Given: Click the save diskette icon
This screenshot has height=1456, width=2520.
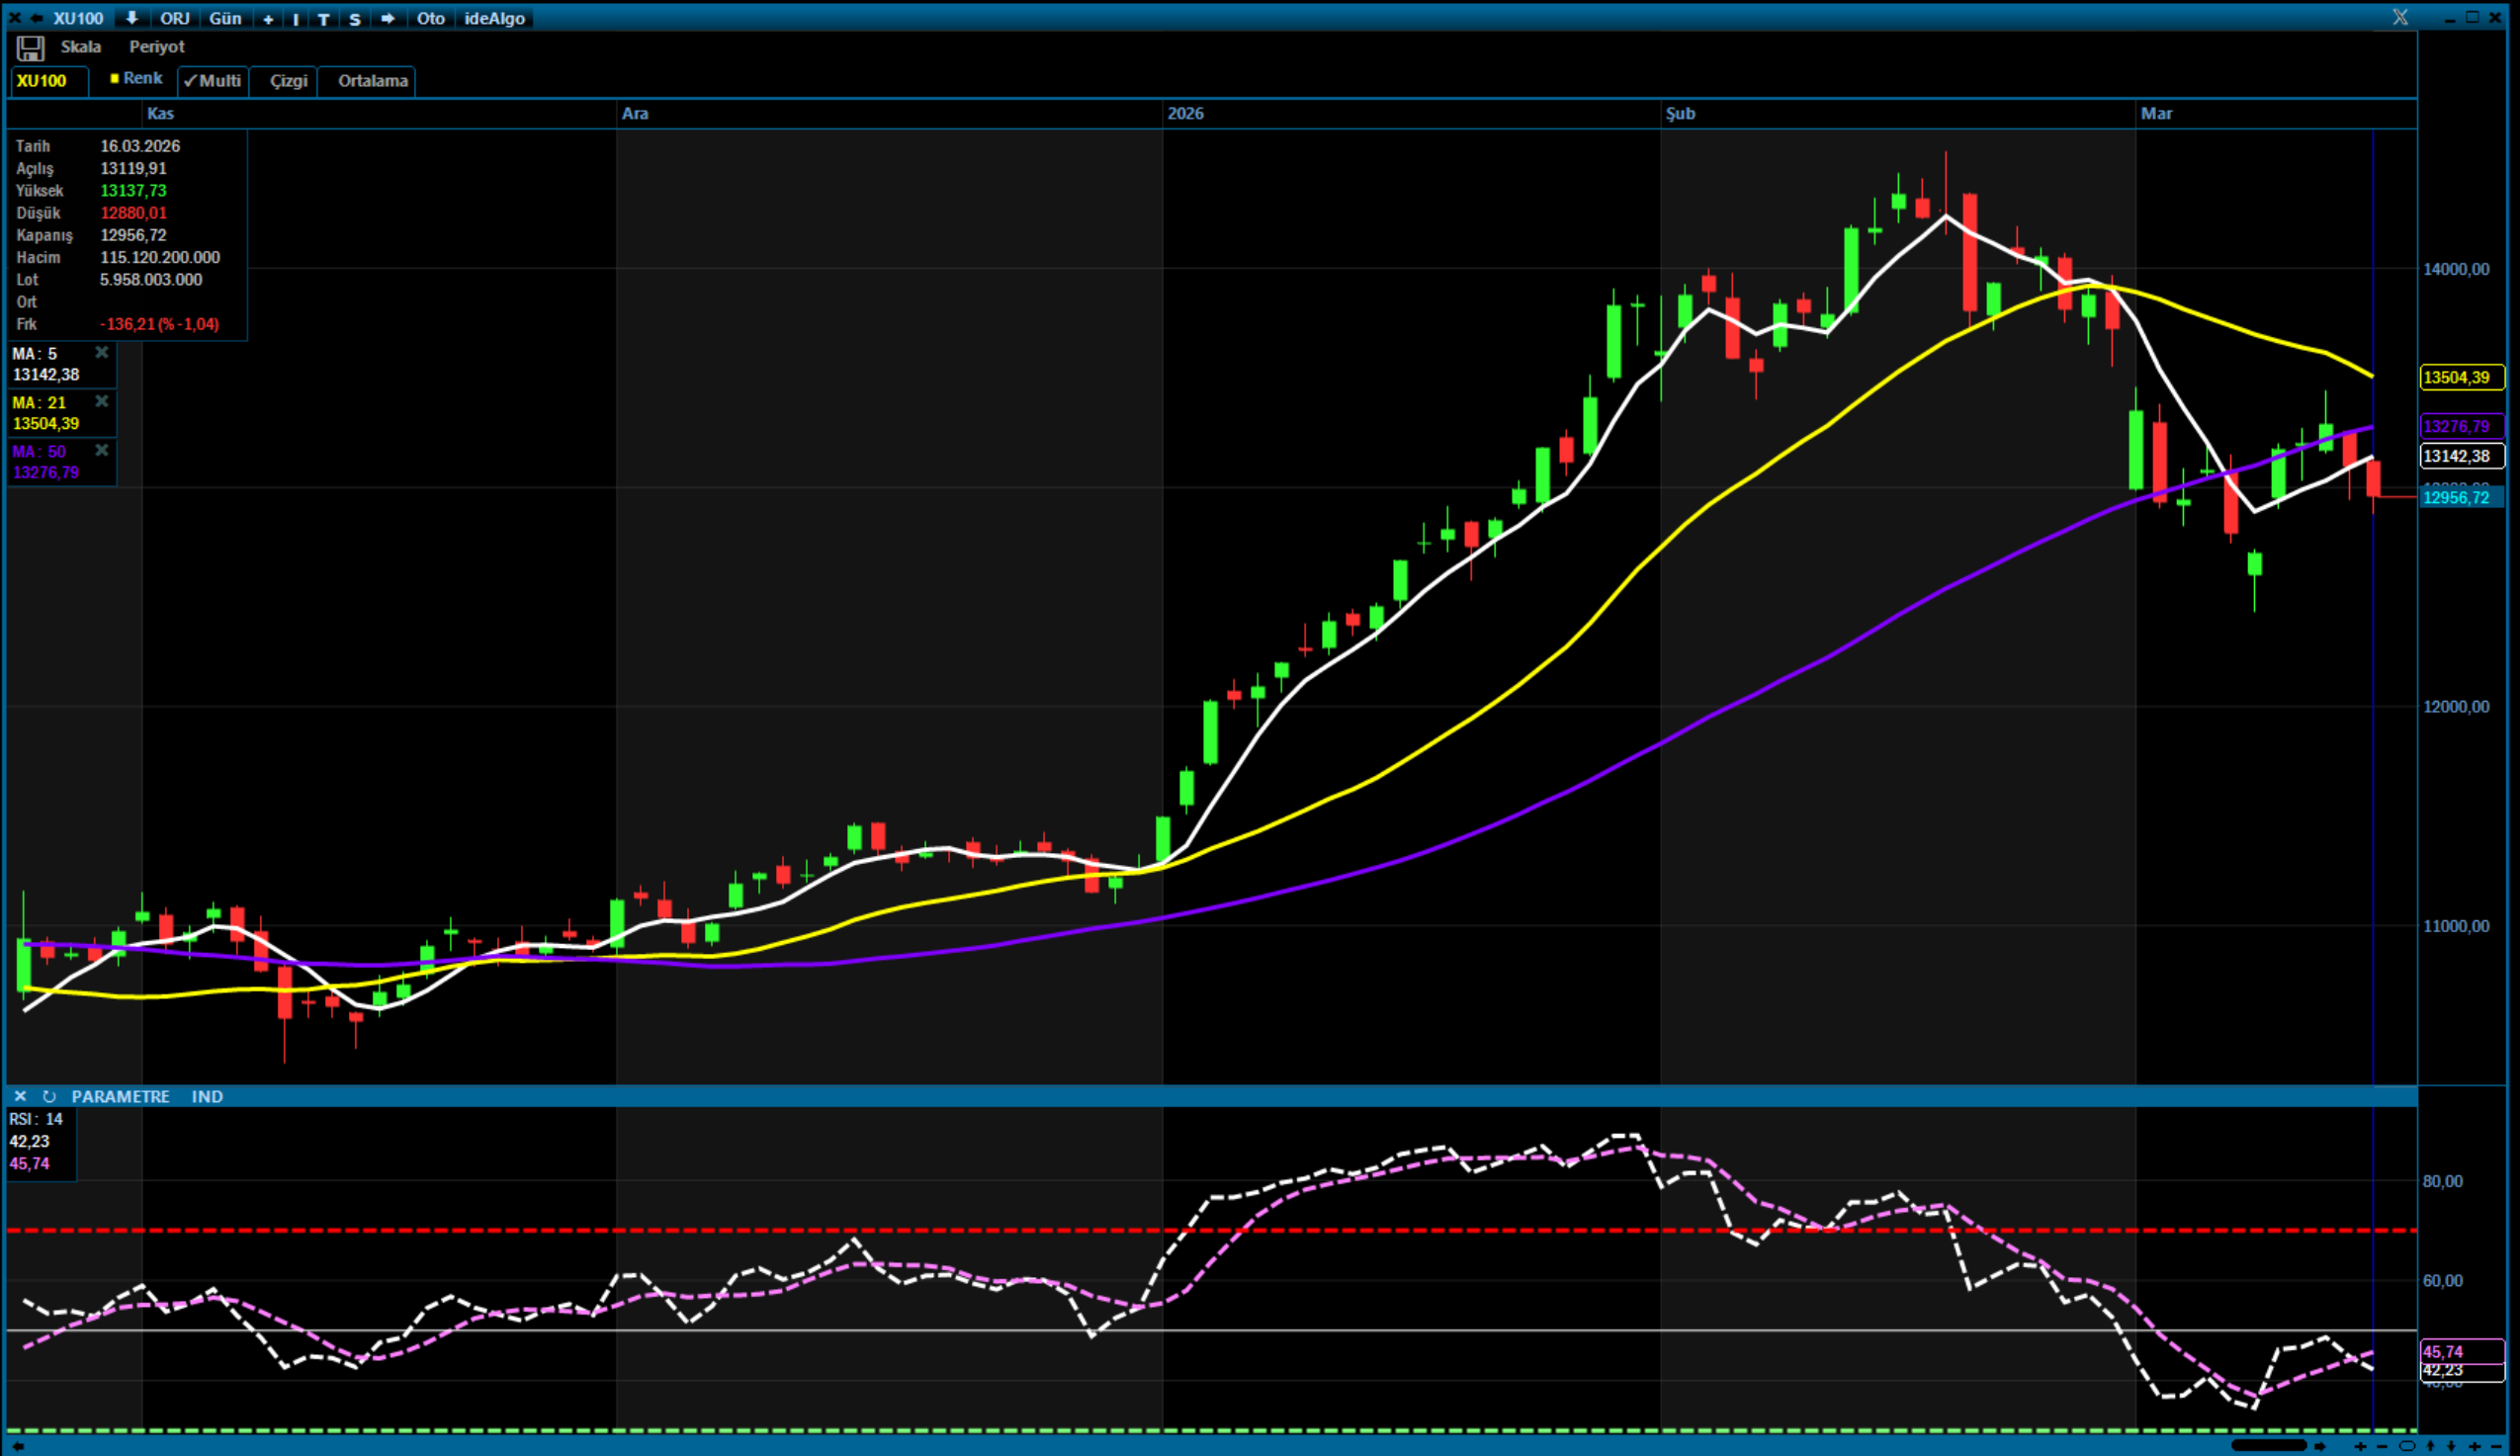Looking at the screenshot, I should click(x=30, y=48).
